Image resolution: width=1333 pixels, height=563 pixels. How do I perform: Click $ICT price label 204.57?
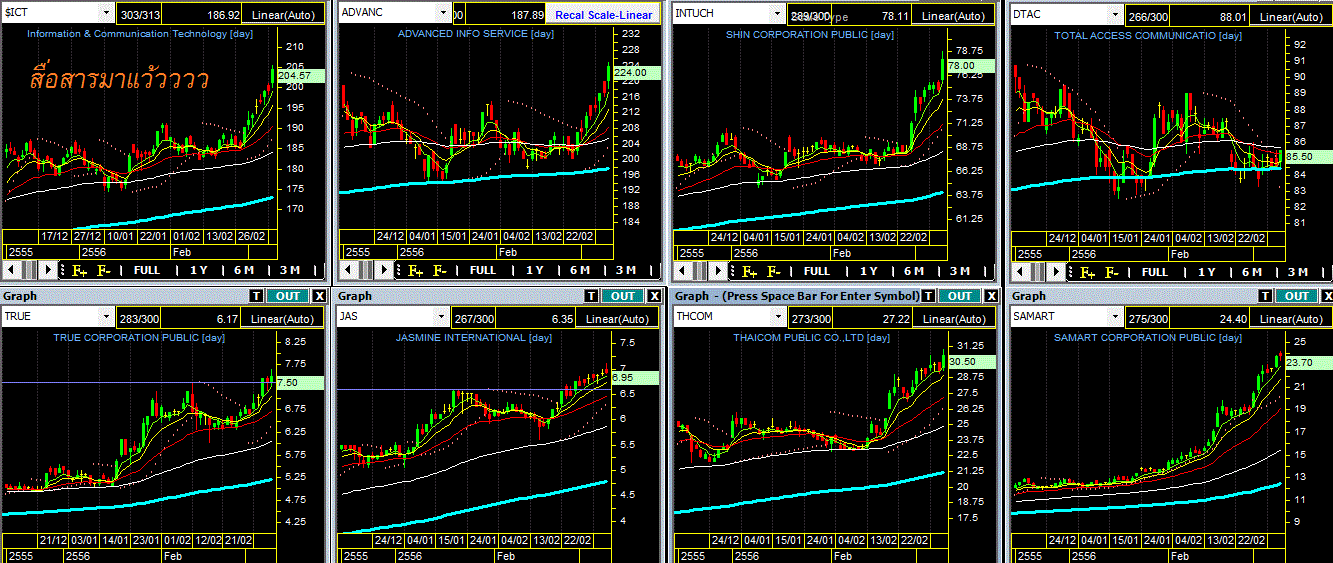(x=302, y=76)
